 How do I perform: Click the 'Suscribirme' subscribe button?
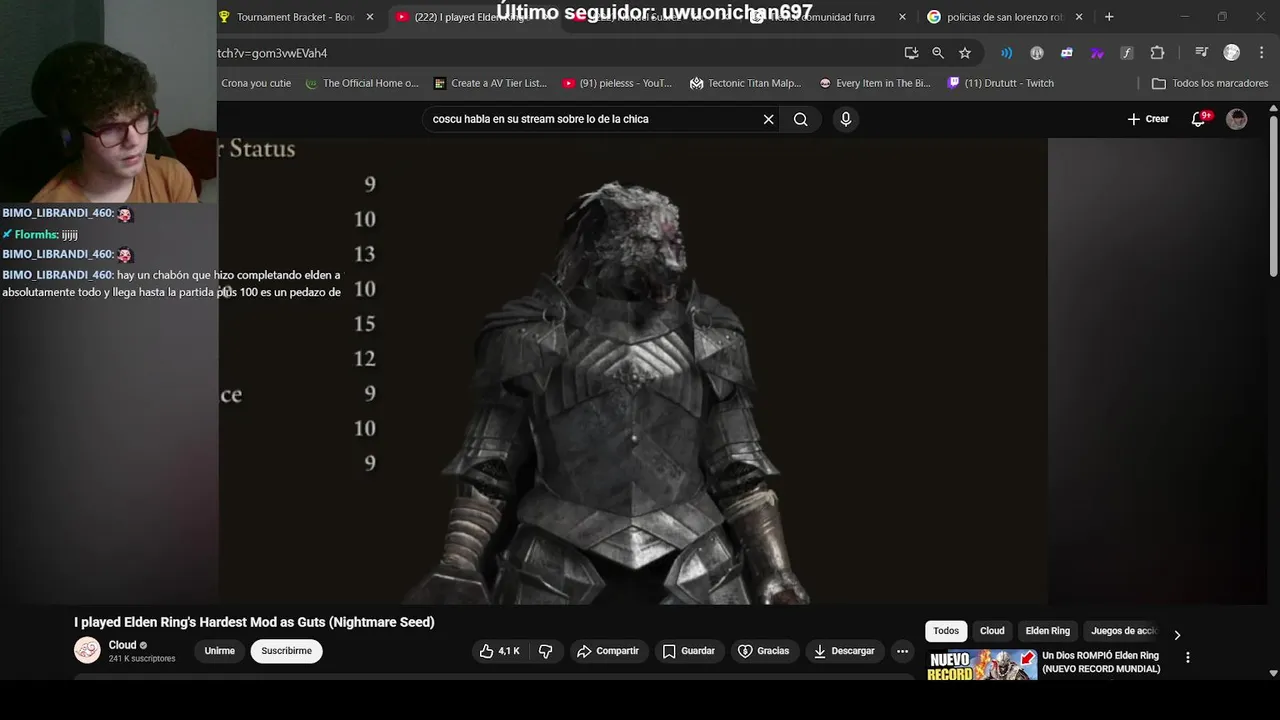point(287,651)
